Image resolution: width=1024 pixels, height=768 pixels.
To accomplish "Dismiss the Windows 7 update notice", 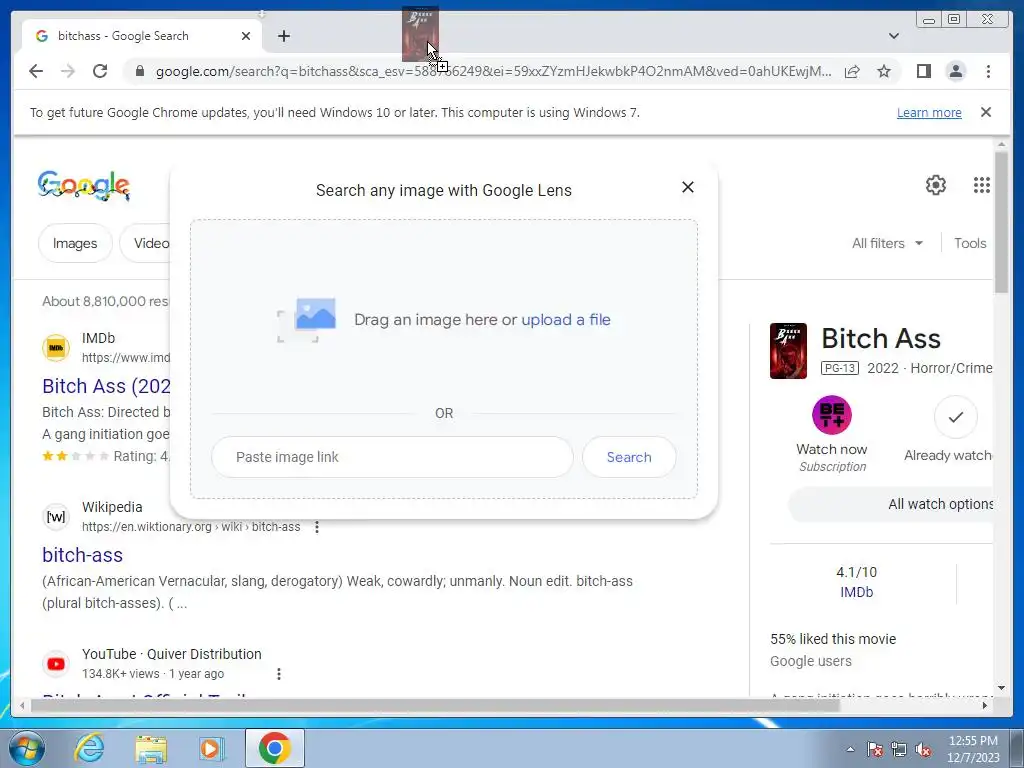I will (x=986, y=112).
